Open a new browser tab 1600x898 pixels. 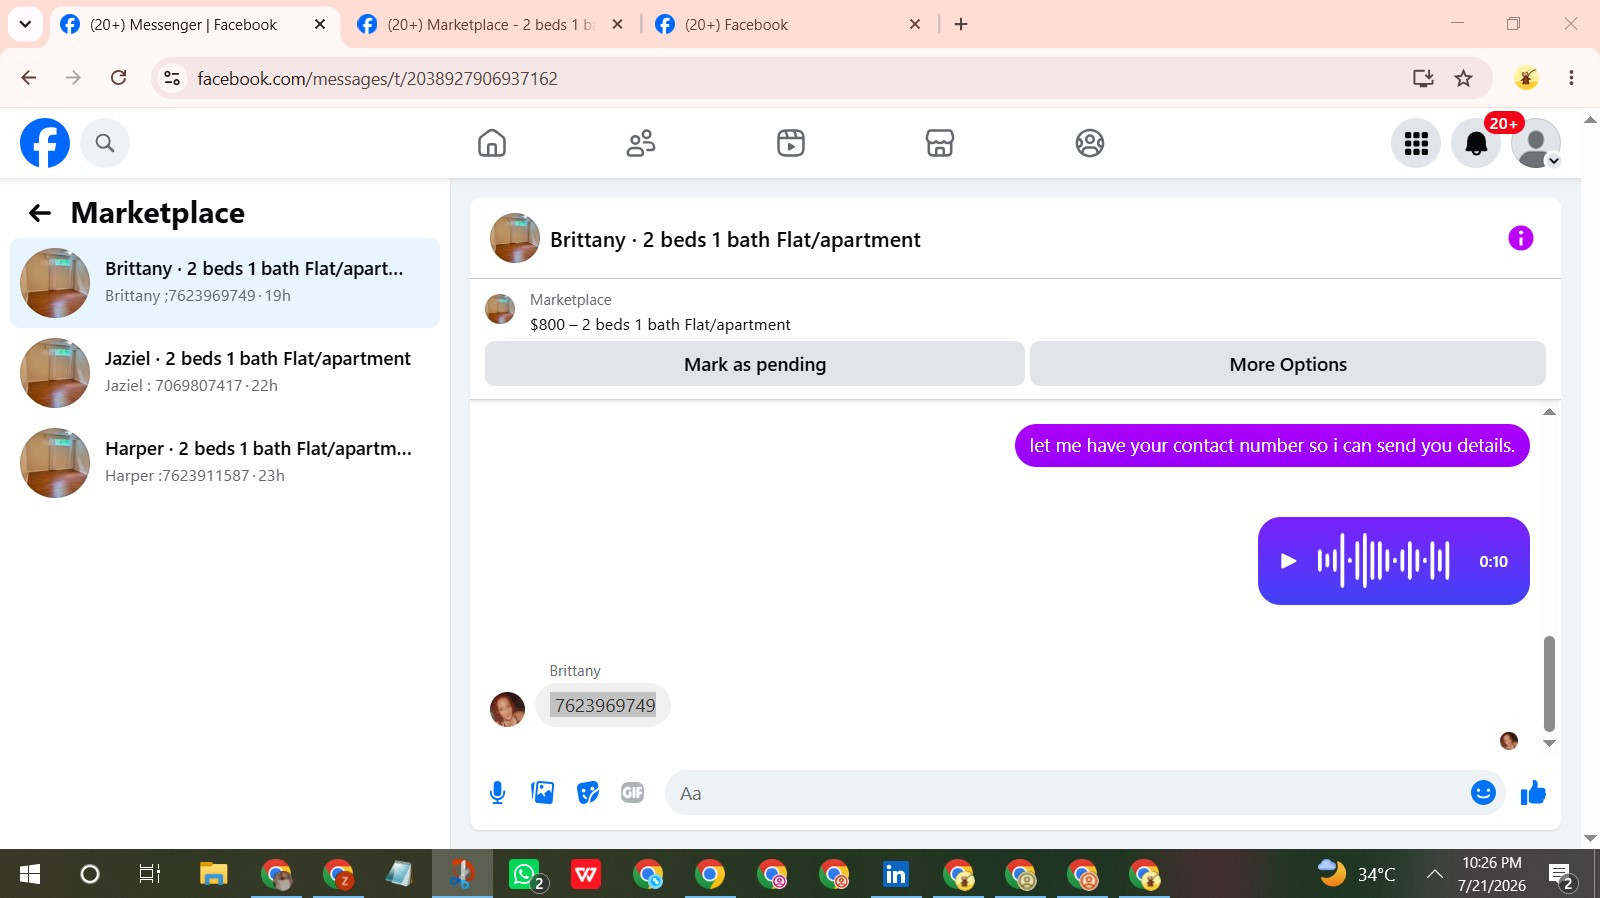click(x=961, y=25)
